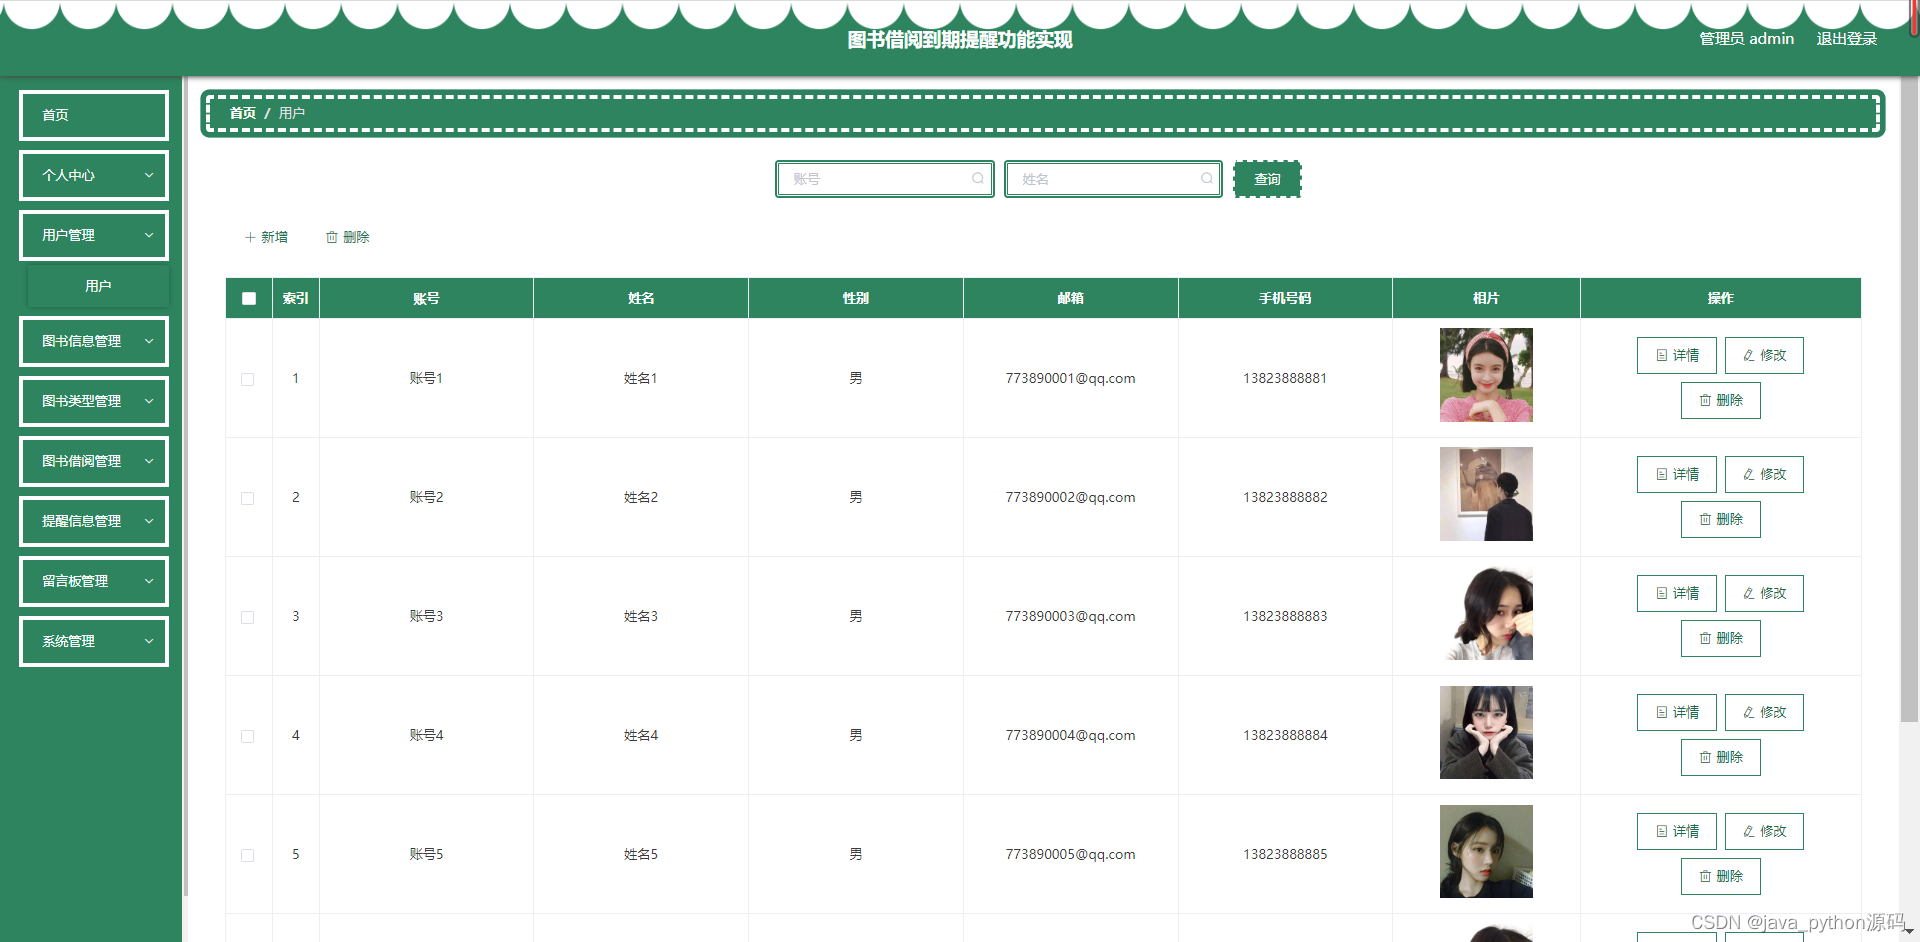Open 修改 for row 账号4
Image resolution: width=1920 pixels, height=942 pixels.
point(1764,712)
